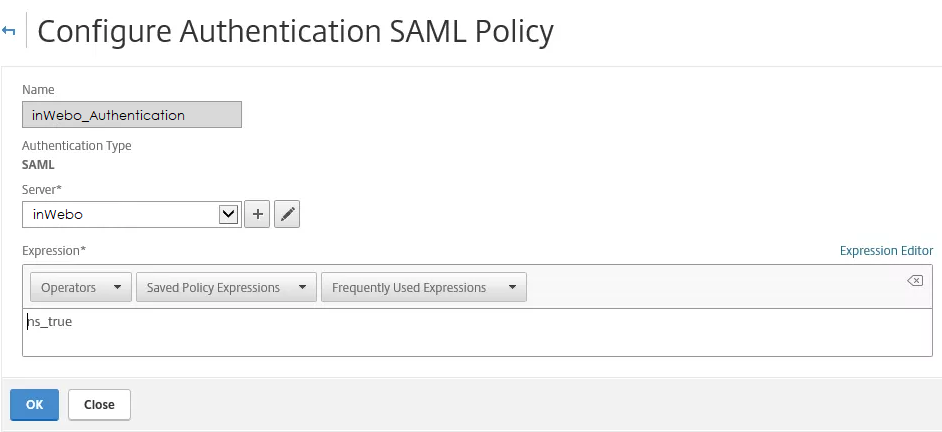Screen dimensions: 942x432
Task: Click the Close button
Action: (x=99, y=405)
